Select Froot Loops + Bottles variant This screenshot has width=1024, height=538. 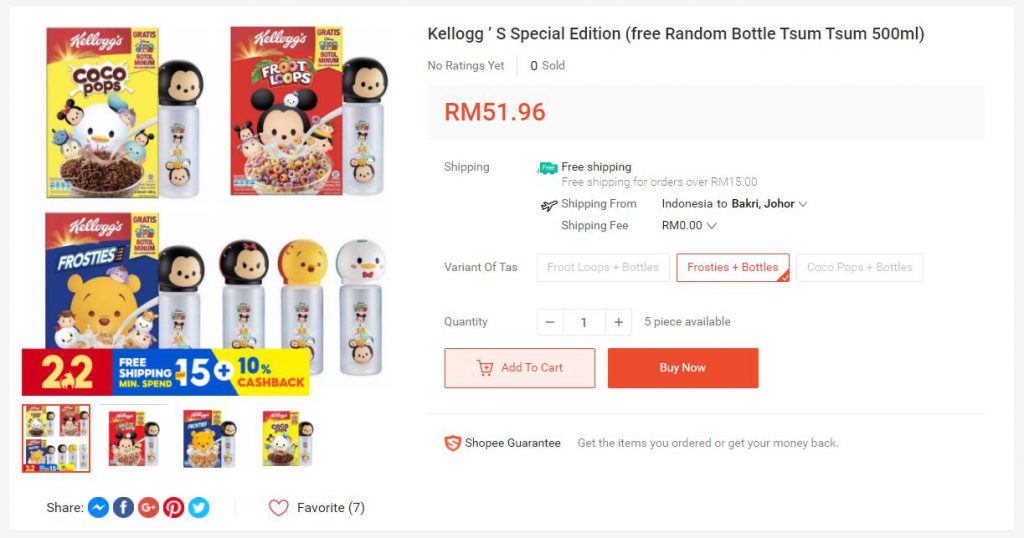(602, 267)
